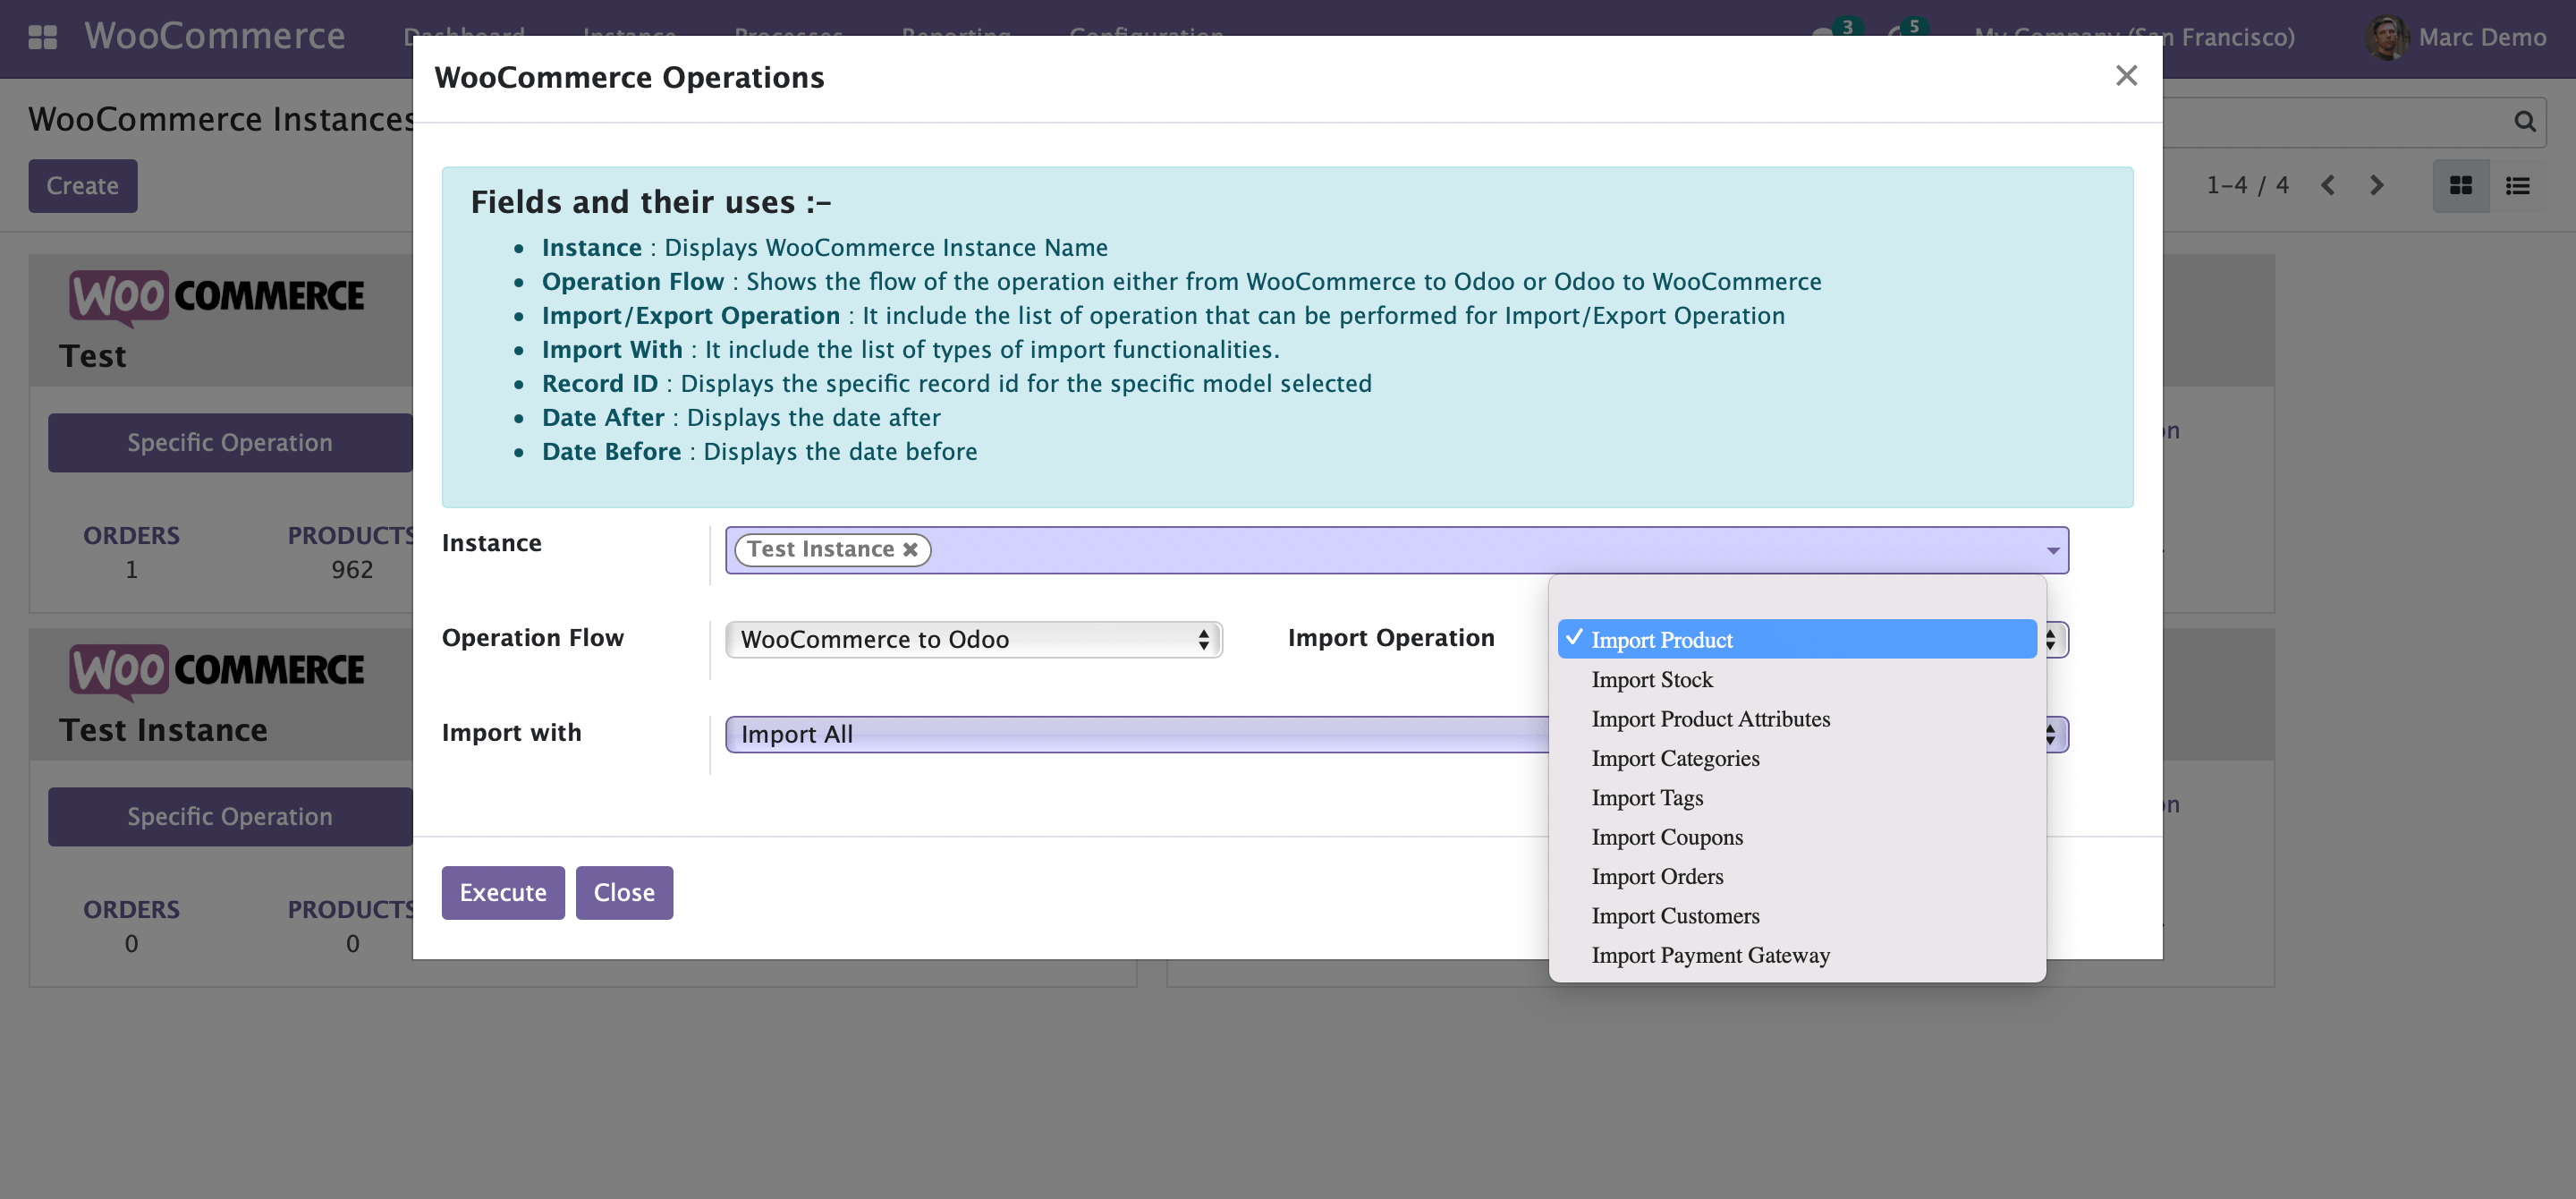
Task: Switch to kanban view
Action: (2460, 186)
